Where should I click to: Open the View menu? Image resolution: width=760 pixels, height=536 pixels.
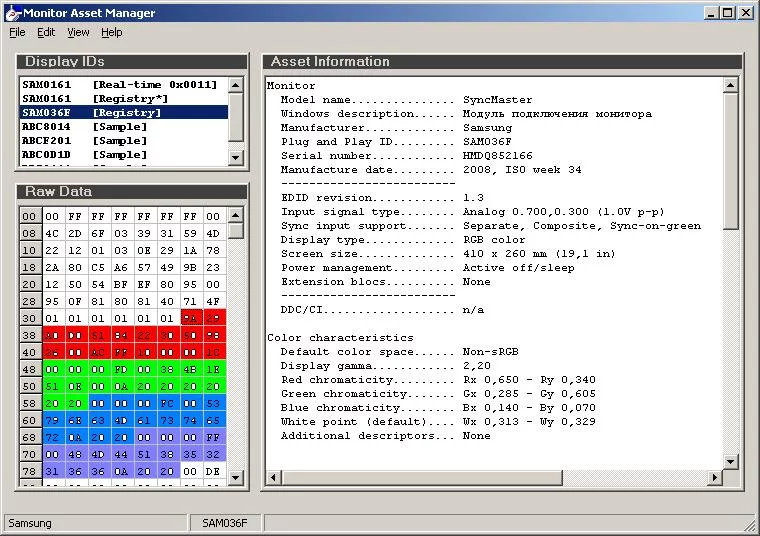coord(78,32)
